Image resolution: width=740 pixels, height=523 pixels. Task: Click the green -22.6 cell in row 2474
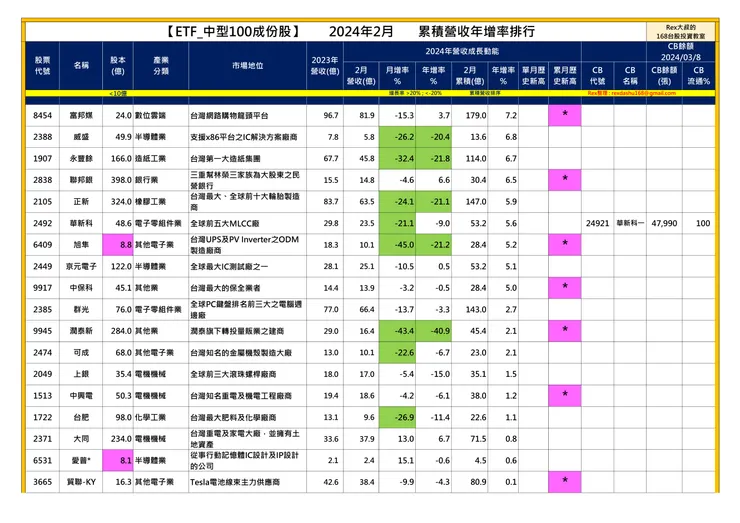click(397, 353)
